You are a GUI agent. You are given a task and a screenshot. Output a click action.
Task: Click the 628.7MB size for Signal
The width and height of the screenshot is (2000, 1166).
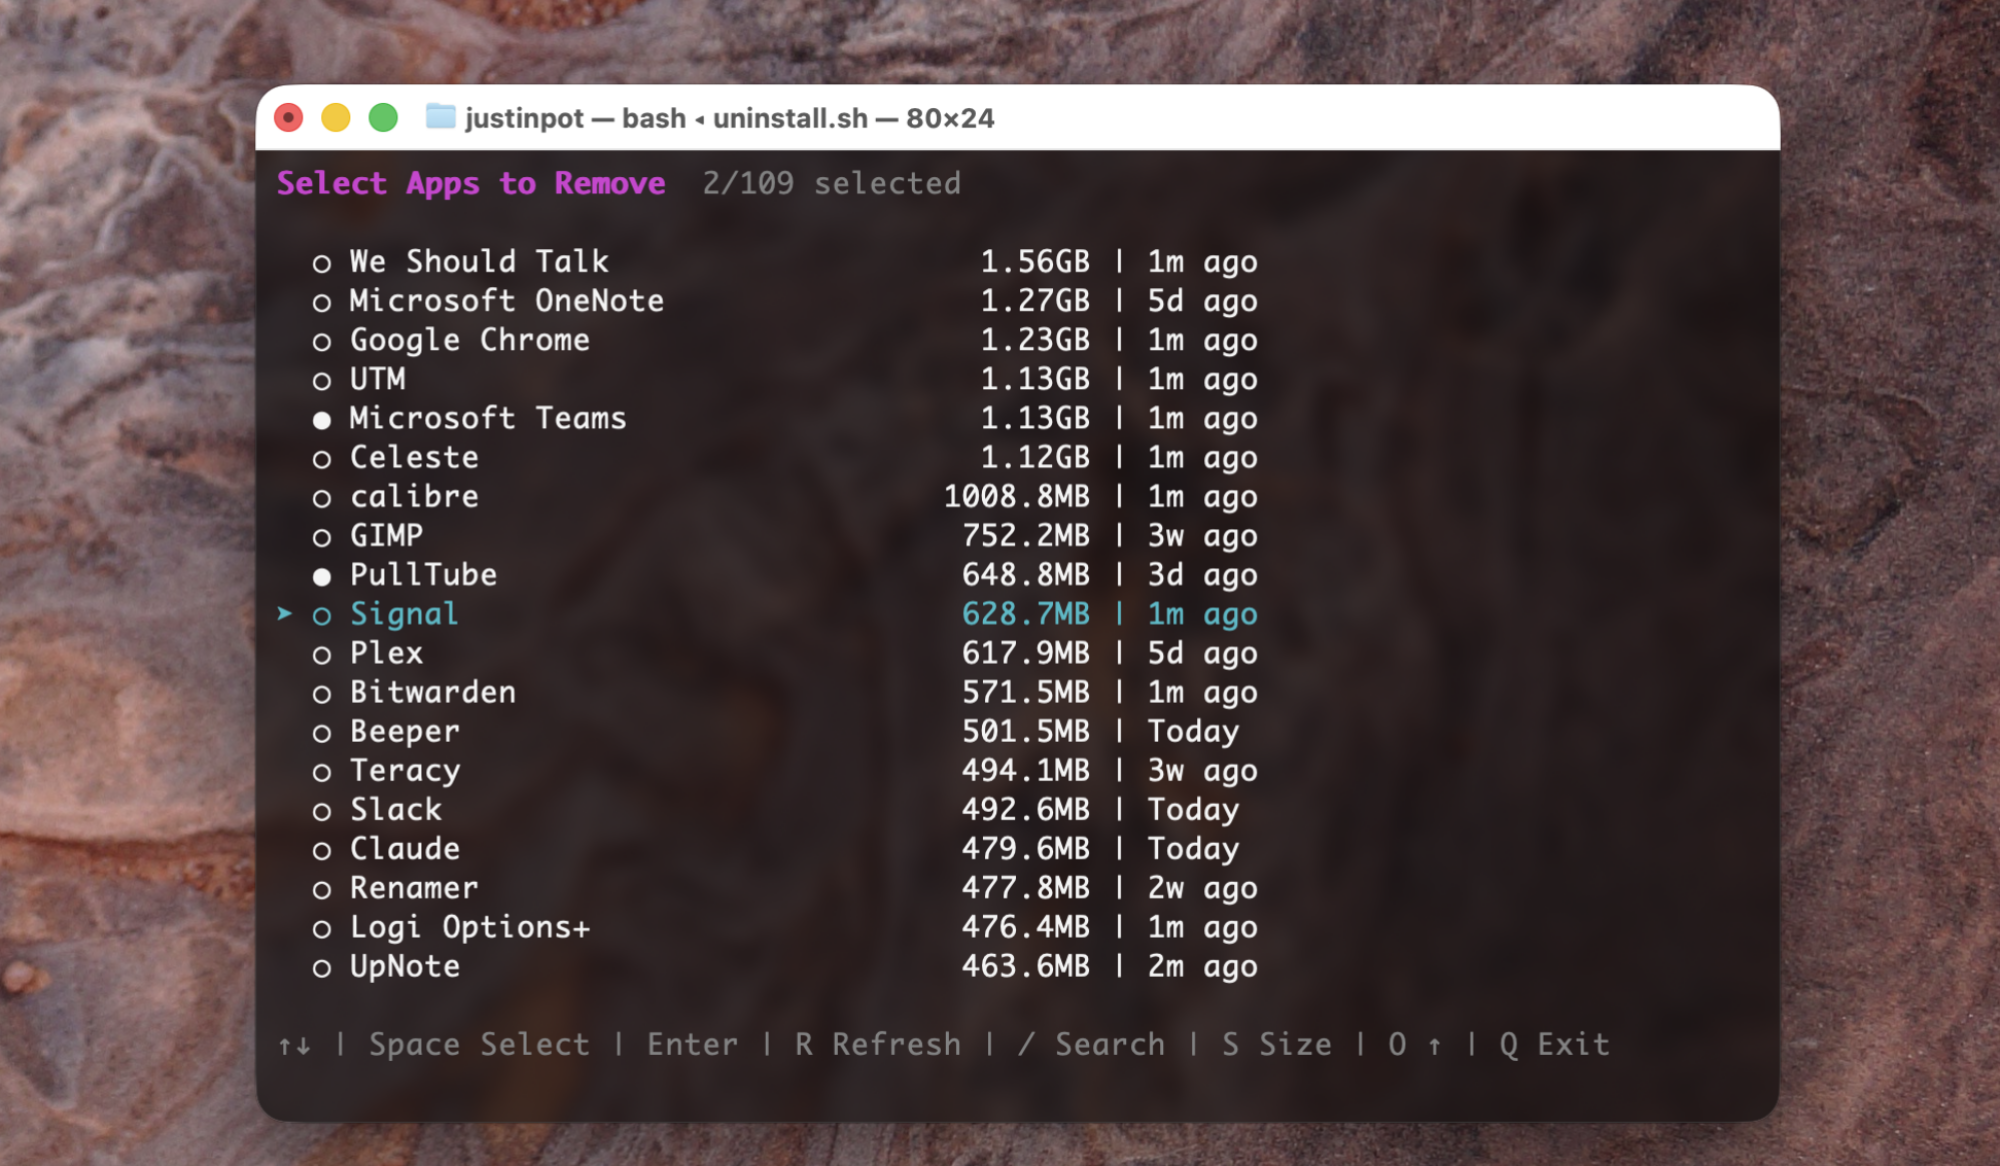1026,614
